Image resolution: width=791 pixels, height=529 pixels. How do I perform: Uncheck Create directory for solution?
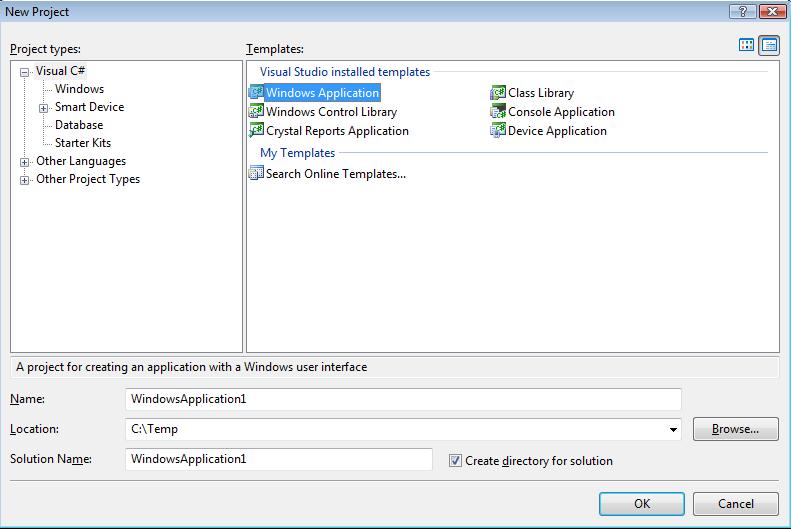(456, 461)
